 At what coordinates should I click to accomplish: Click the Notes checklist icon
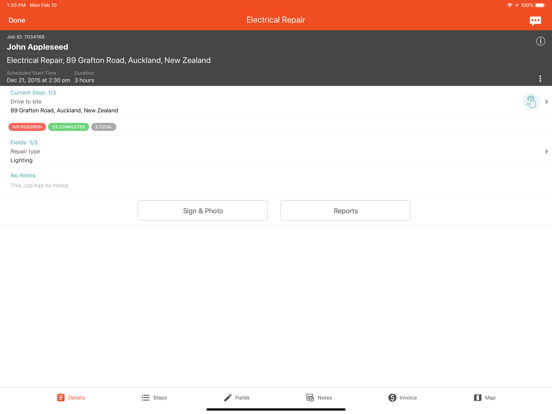tap(310, 397)
